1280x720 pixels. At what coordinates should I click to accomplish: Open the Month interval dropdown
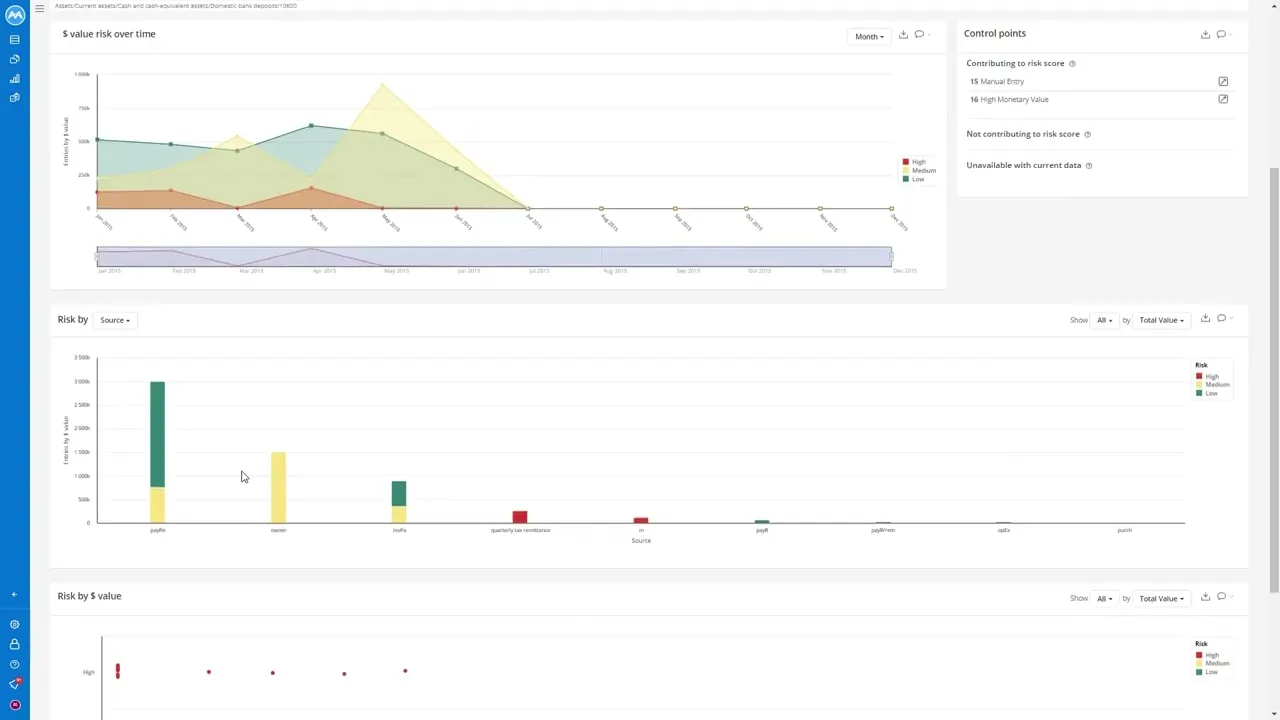point(869,36)
